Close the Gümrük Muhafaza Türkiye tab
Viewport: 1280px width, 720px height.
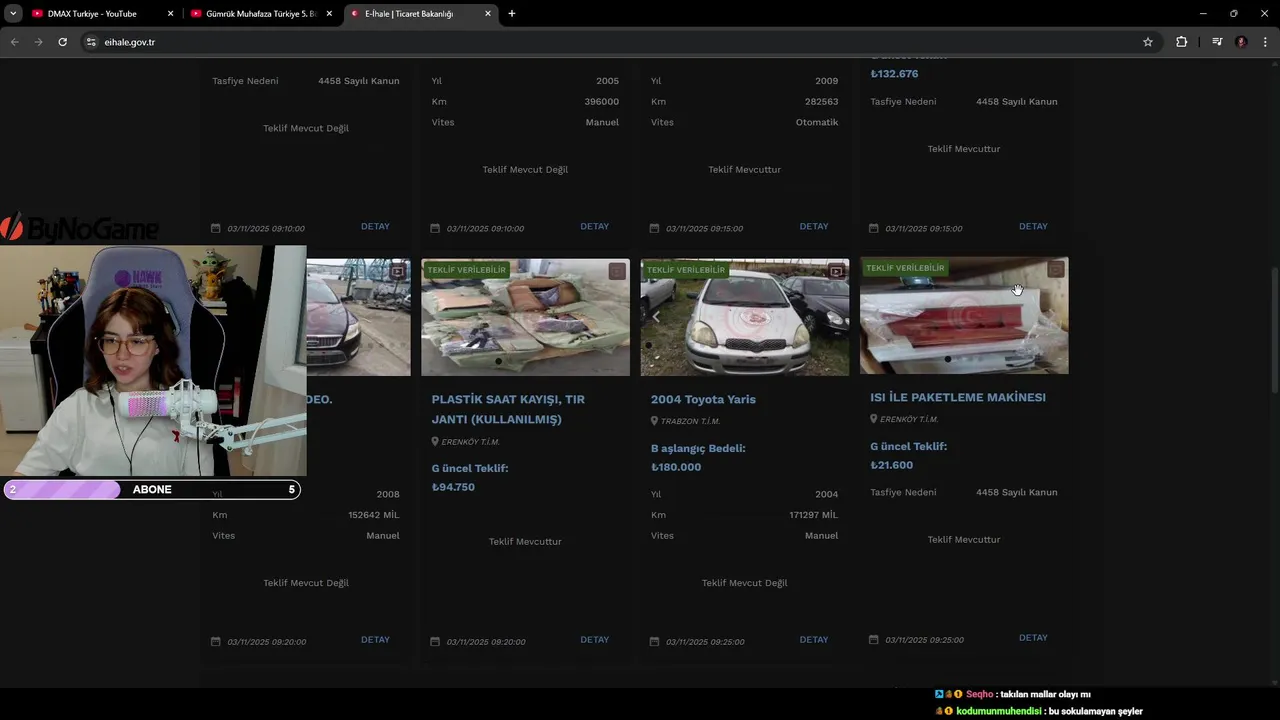tap(329, 14)
